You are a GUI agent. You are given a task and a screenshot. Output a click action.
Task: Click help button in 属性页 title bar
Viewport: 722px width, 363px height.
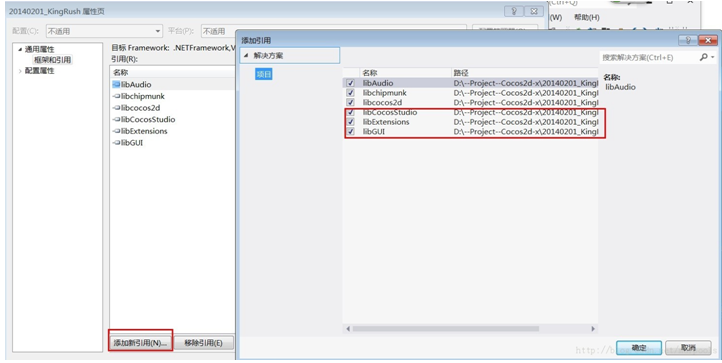pyautogui.click(x=514, y=11)
